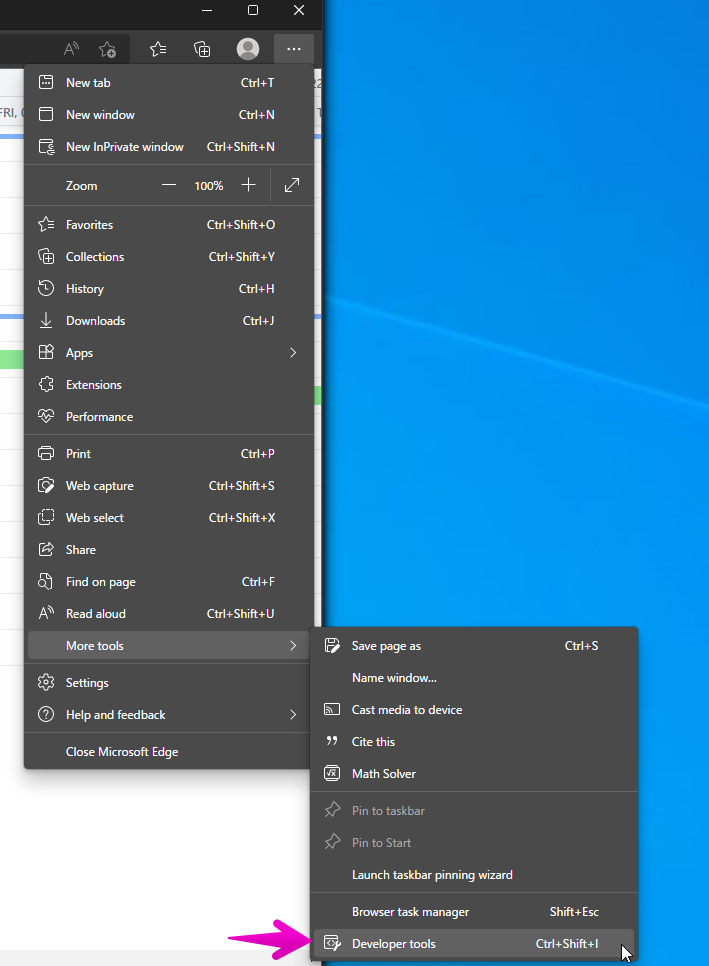The height and width of the screenshot is (966, 709).
Task: Enter full screen via zoom row icon
Action: 292,185
